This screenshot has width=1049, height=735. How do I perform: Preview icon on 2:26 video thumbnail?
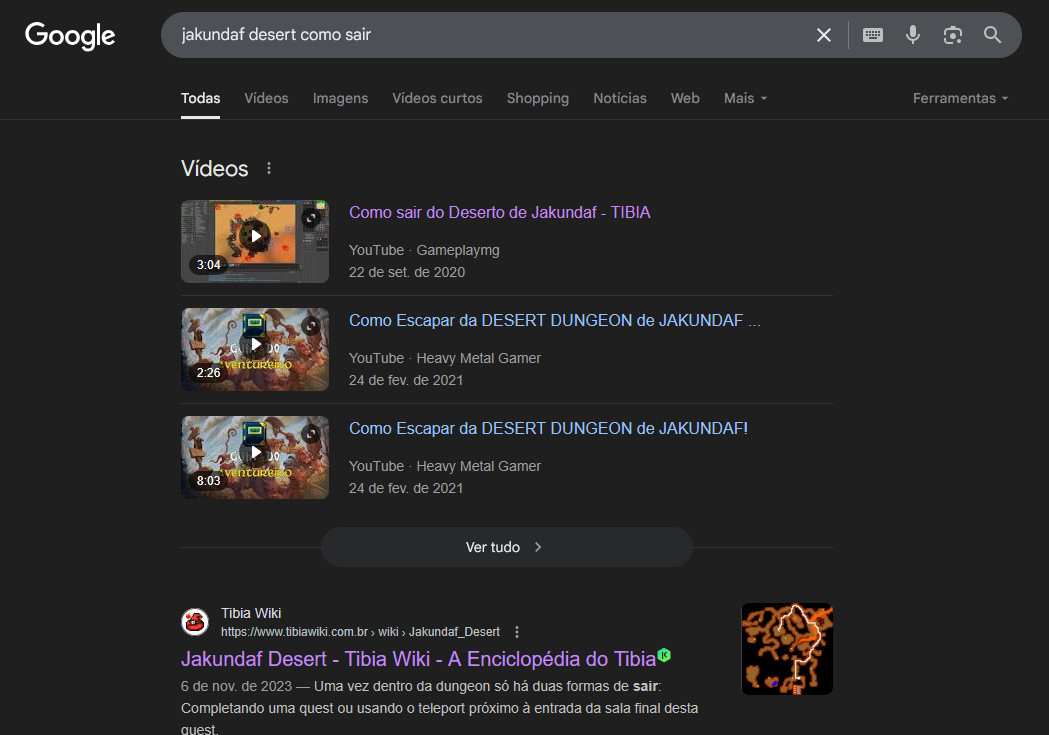[x=310, y=326]
